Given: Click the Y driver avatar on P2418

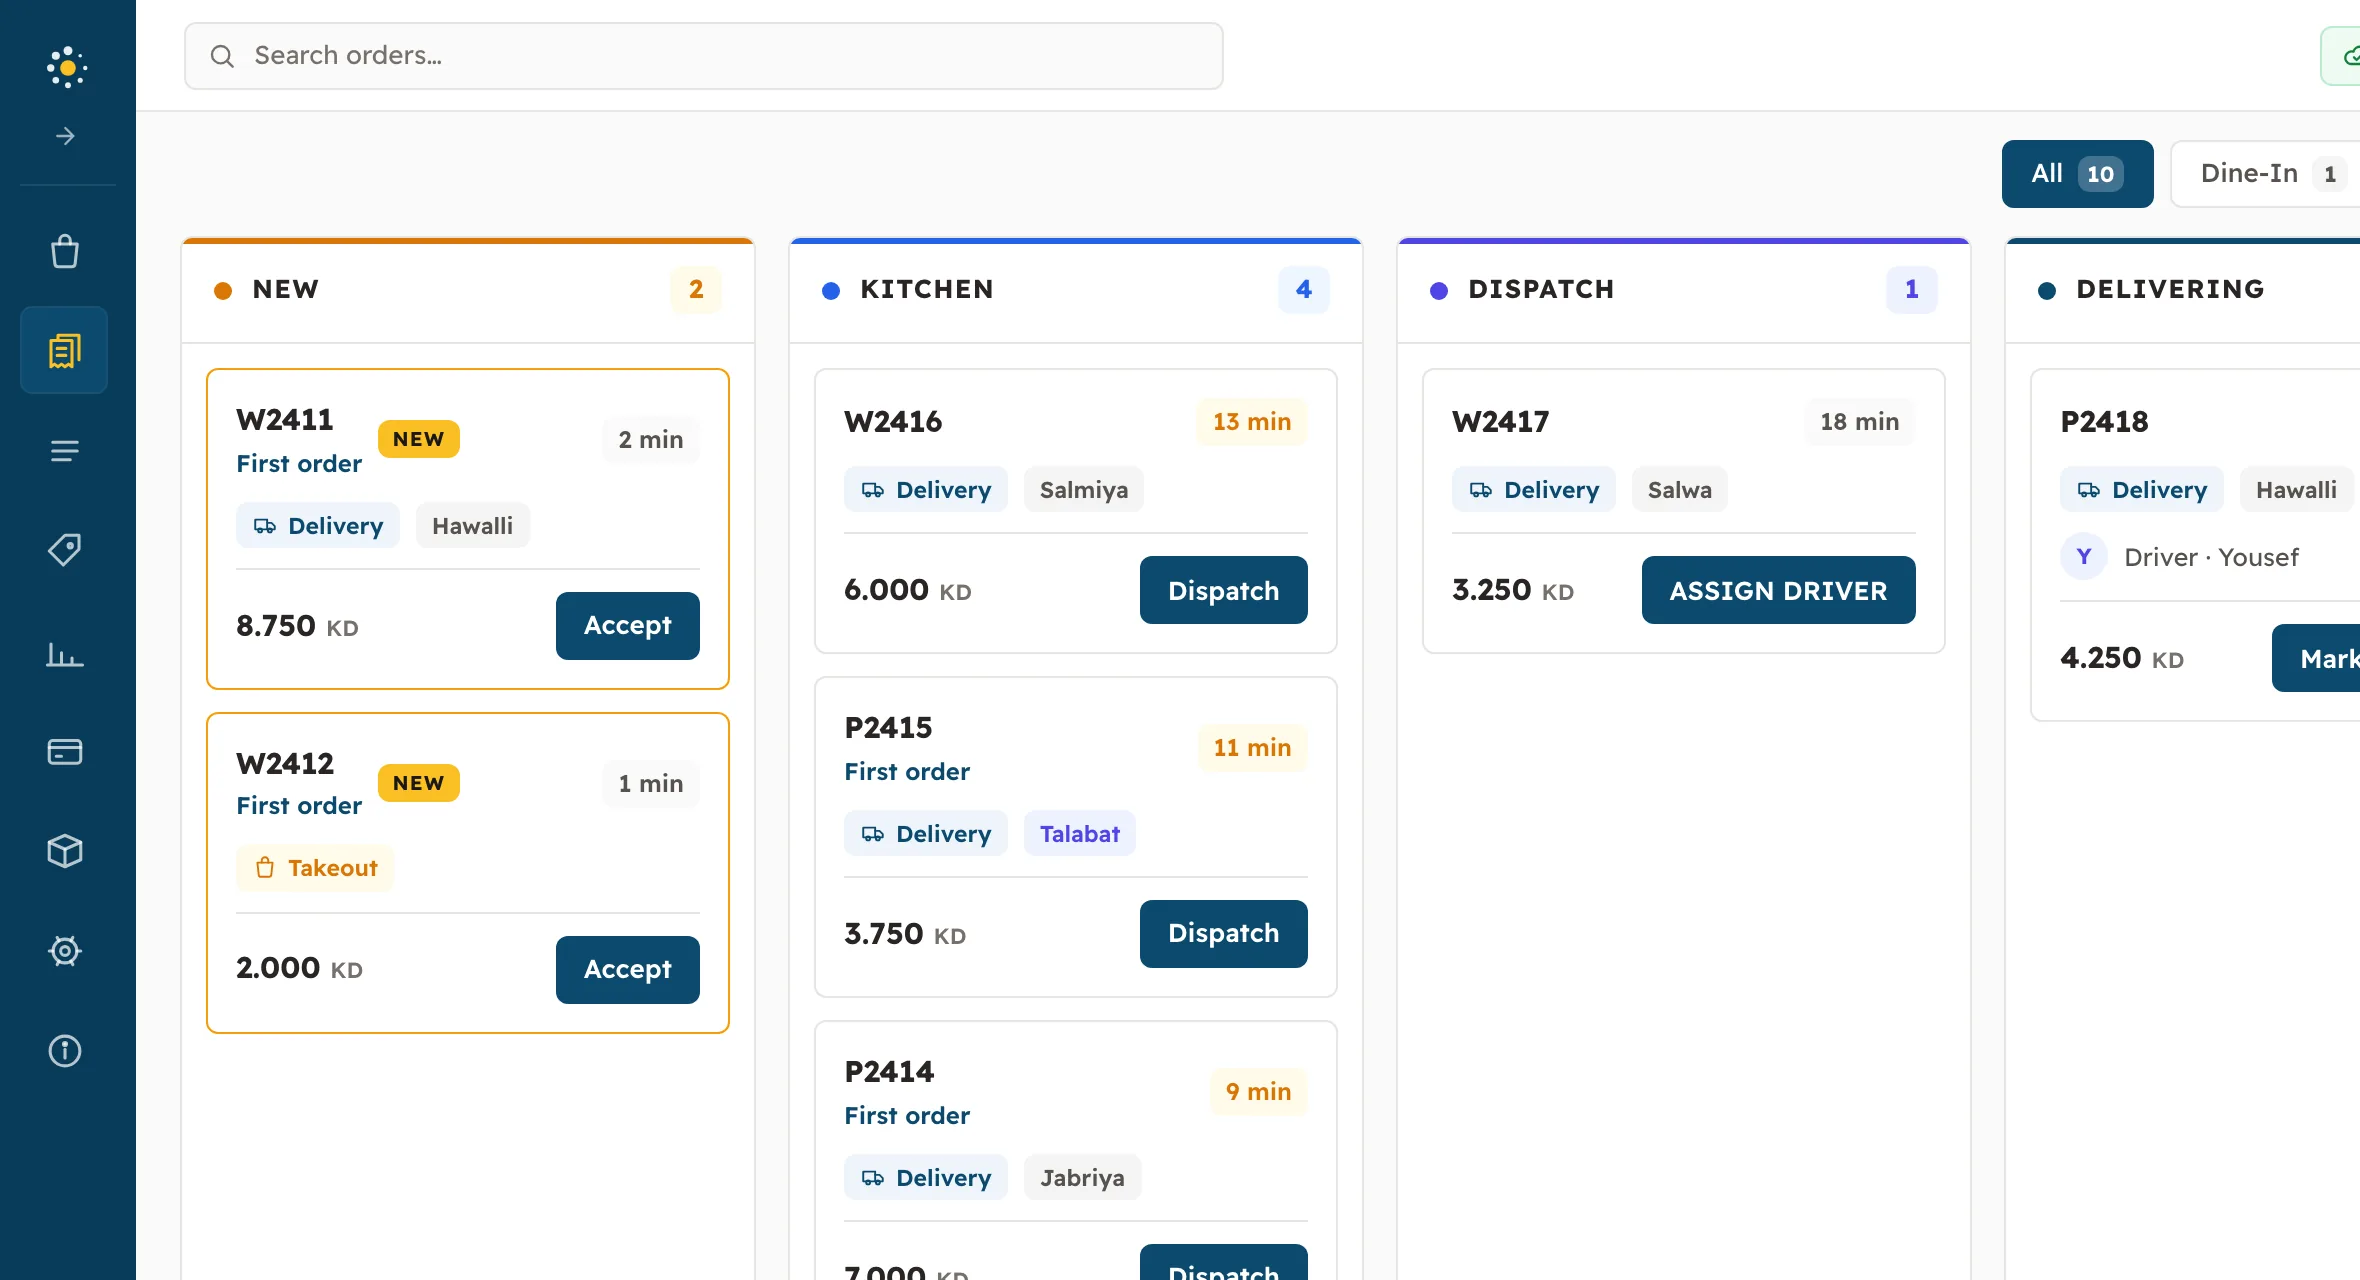Looking at the screenshot, I should click(x=2084, y=556).
